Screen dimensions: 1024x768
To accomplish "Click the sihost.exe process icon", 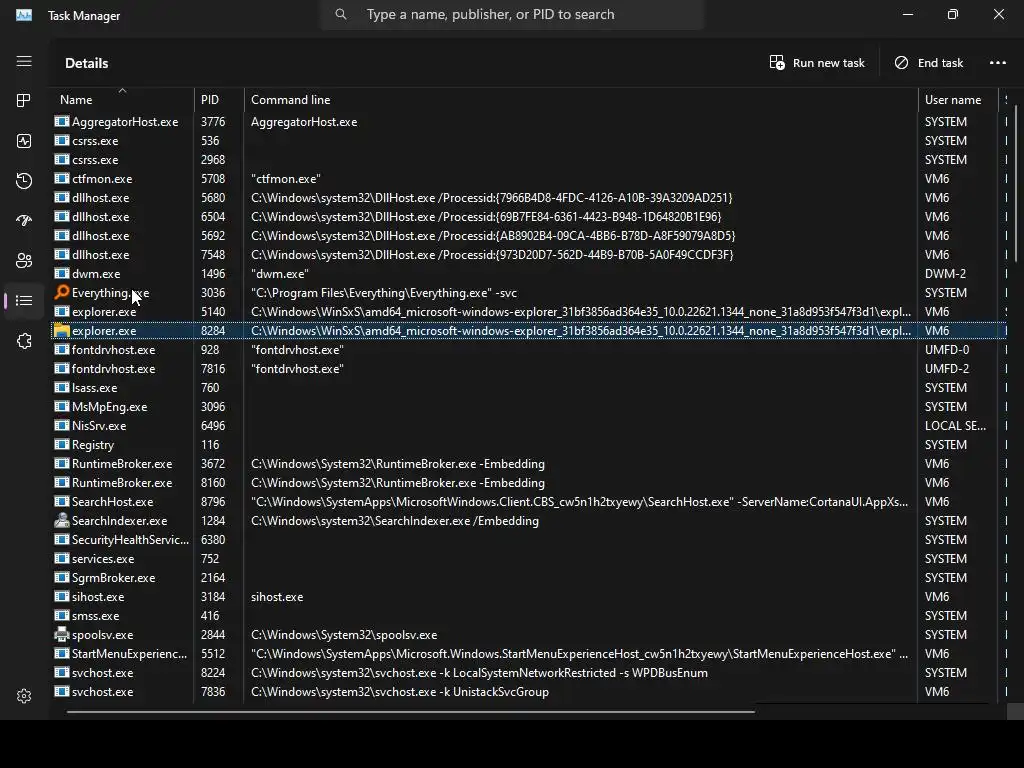I will tap(61, 596).
